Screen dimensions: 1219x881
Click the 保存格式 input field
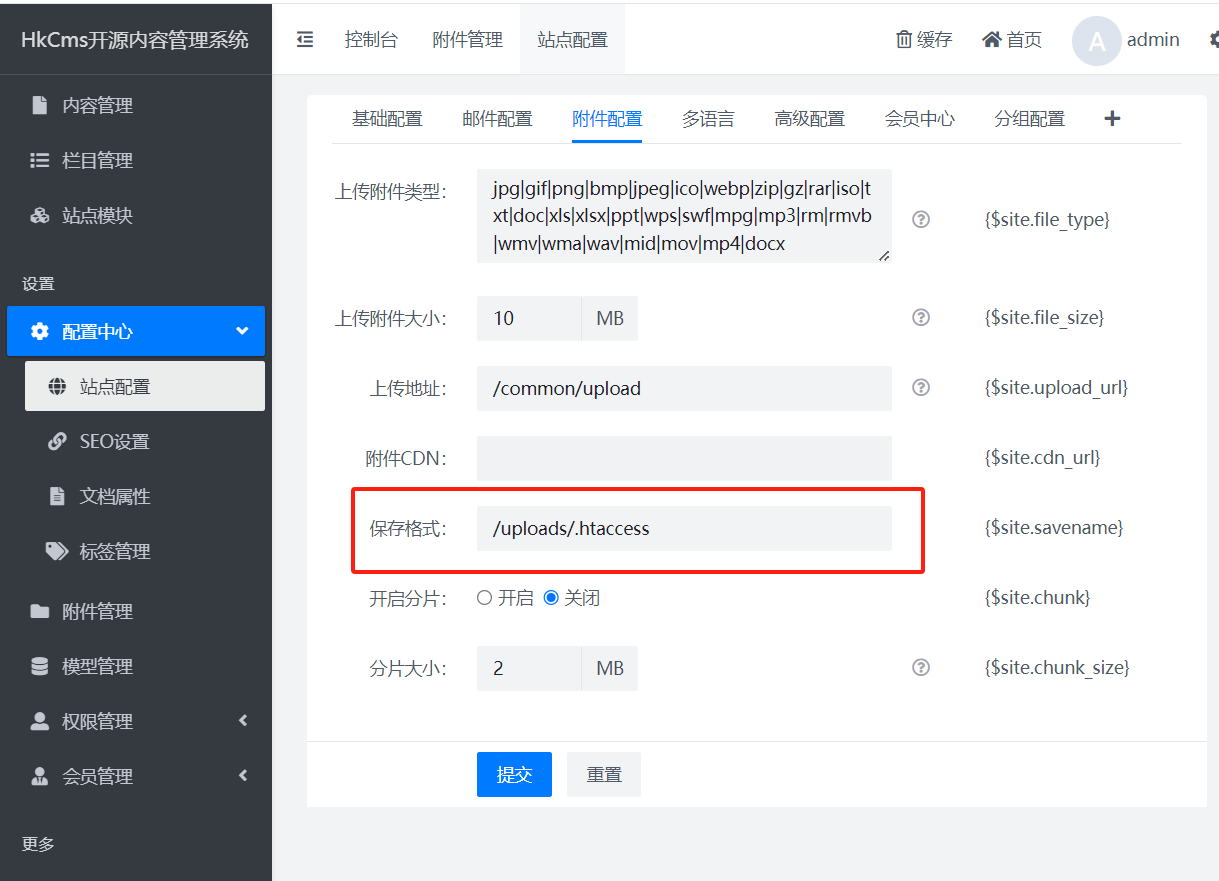click(x=684, y=528)
